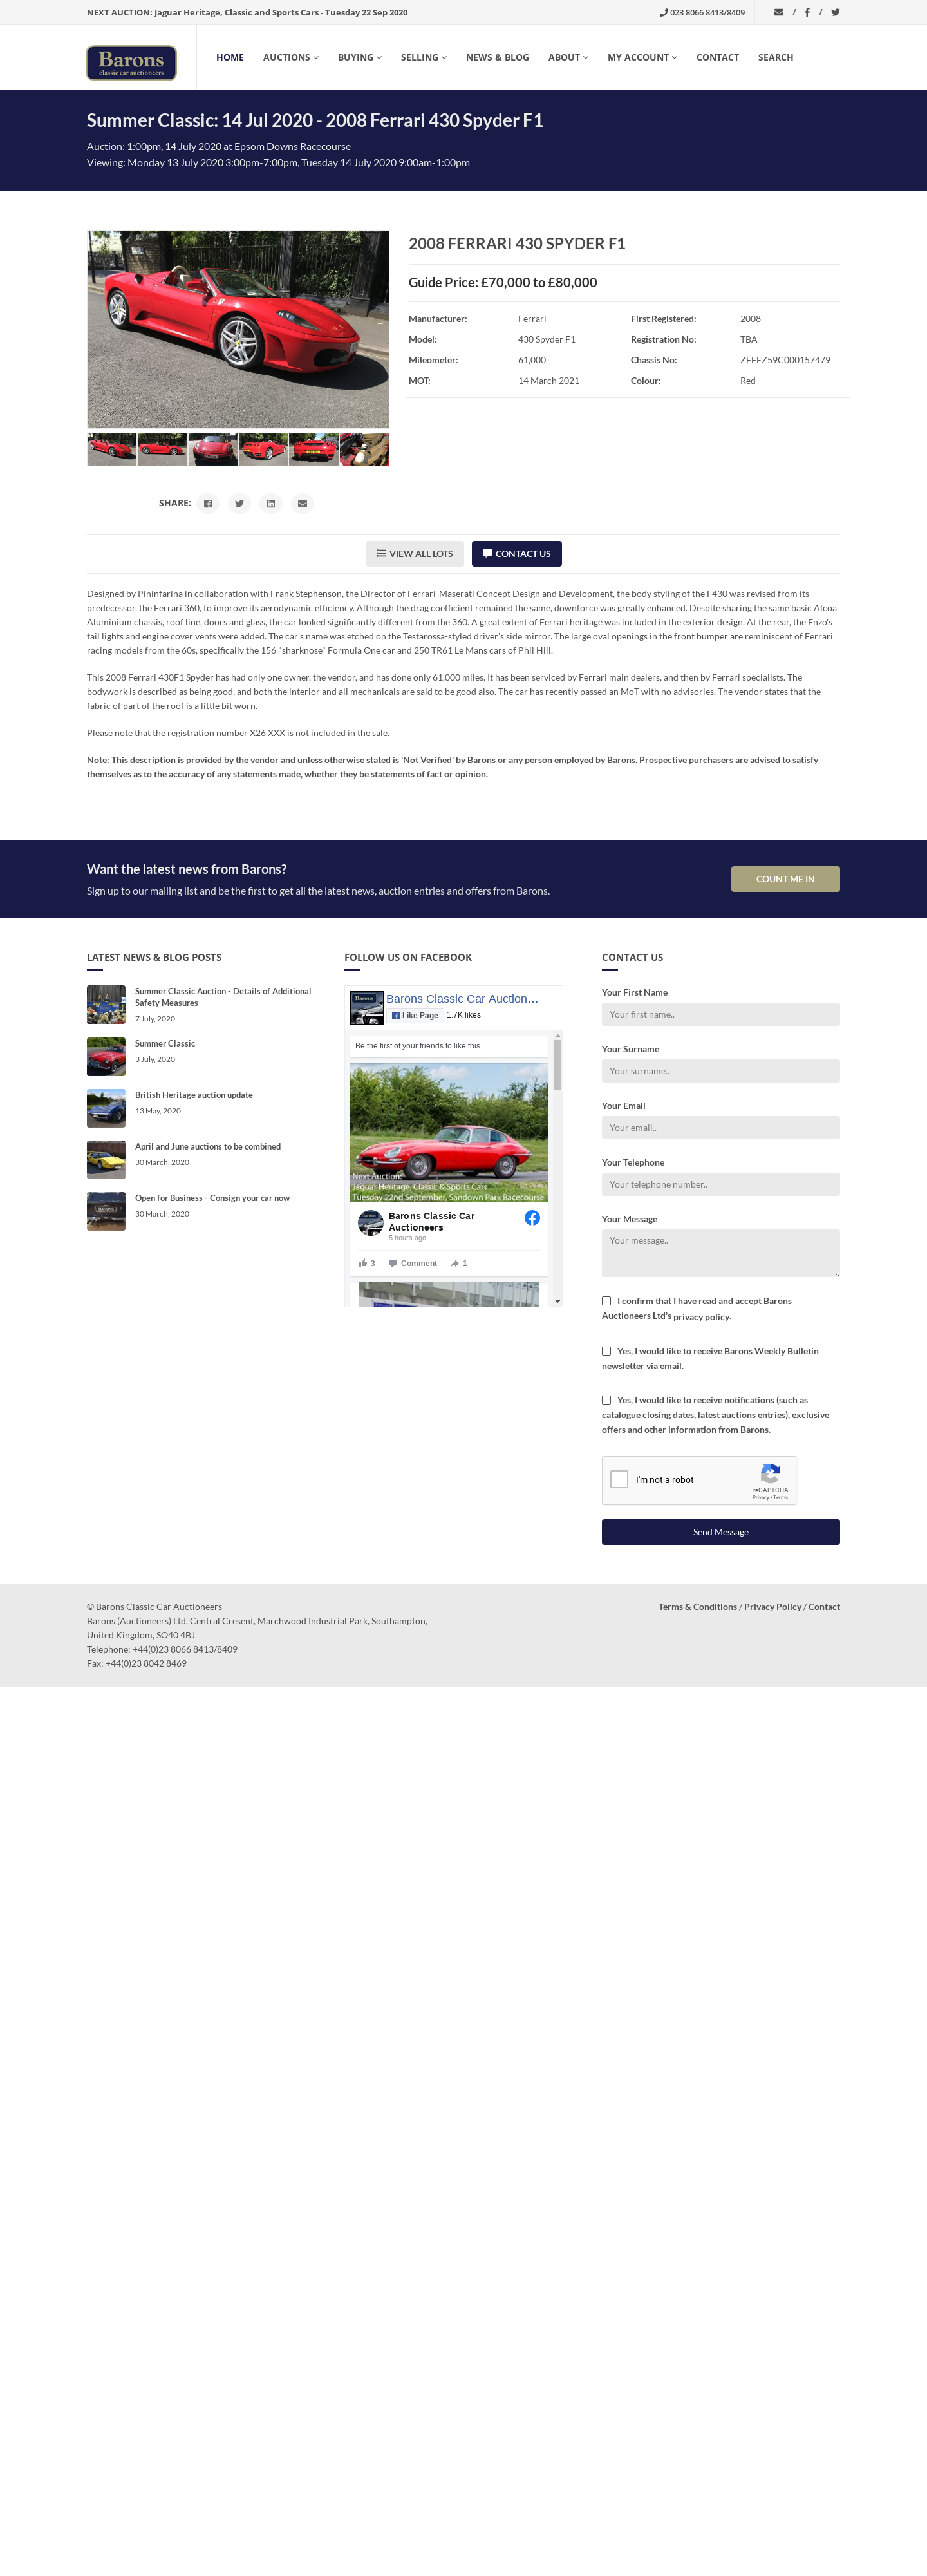Click scroll-down arrow in Facebook widget
The image size is (927, 2576).
click(x=558, y=1302)
